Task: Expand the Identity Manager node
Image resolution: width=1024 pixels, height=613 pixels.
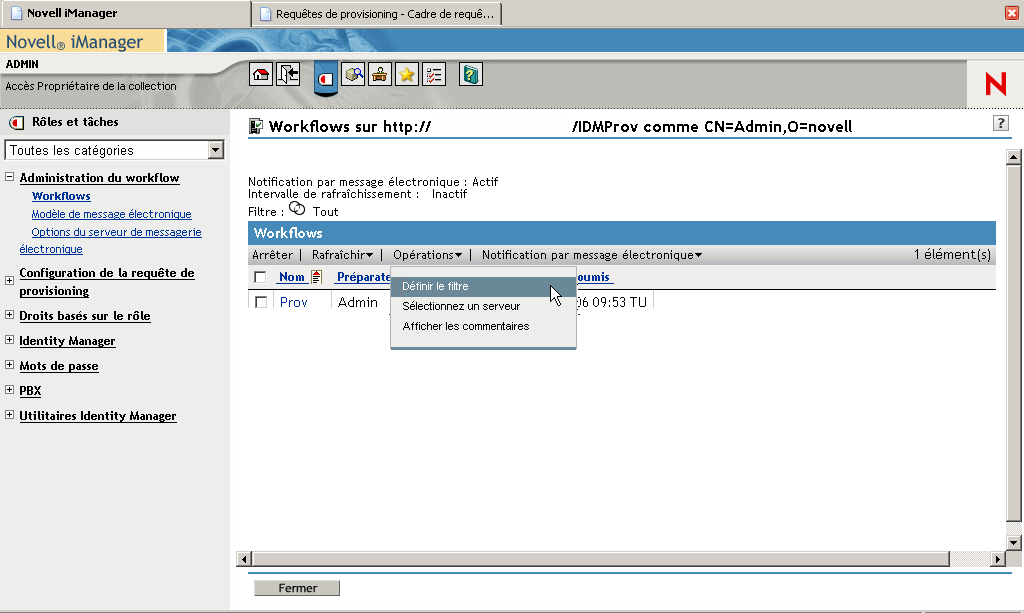Action: pos(10,339)
